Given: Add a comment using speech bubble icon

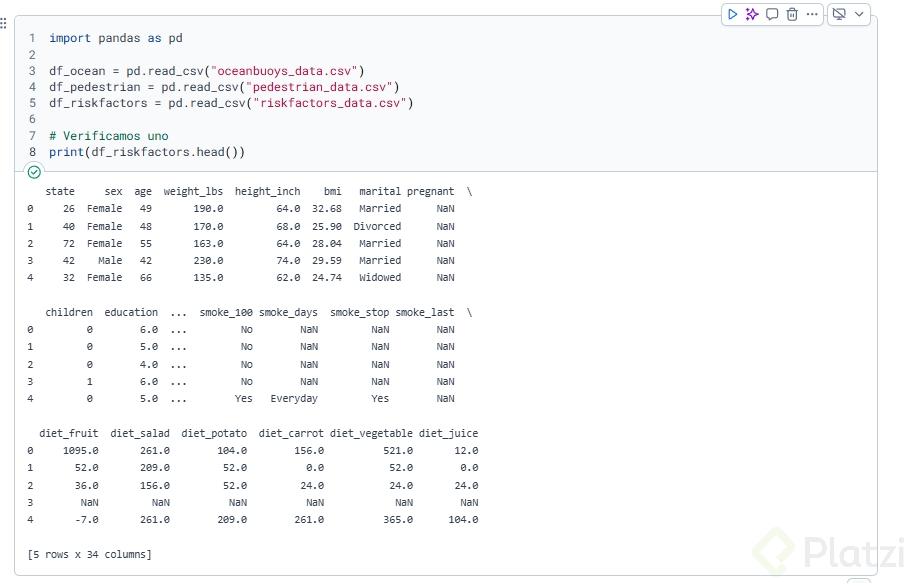Looking at the screenshot, I should (x=772, y=14).
